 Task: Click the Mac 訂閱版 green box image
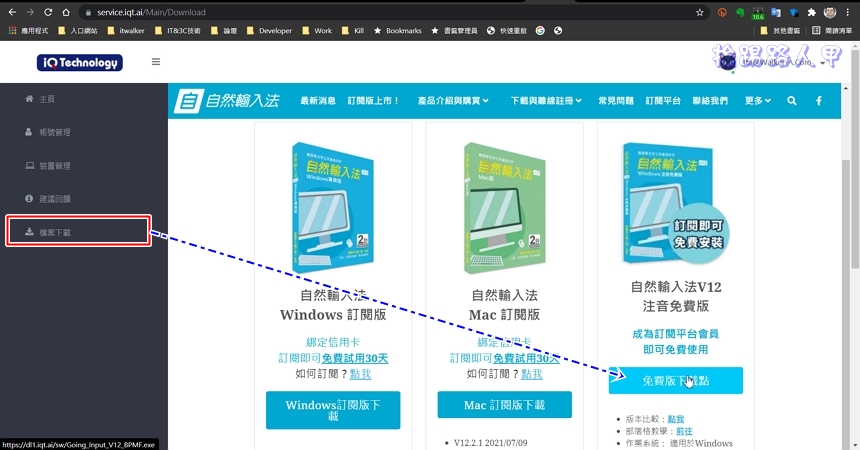tap(505, 208)
